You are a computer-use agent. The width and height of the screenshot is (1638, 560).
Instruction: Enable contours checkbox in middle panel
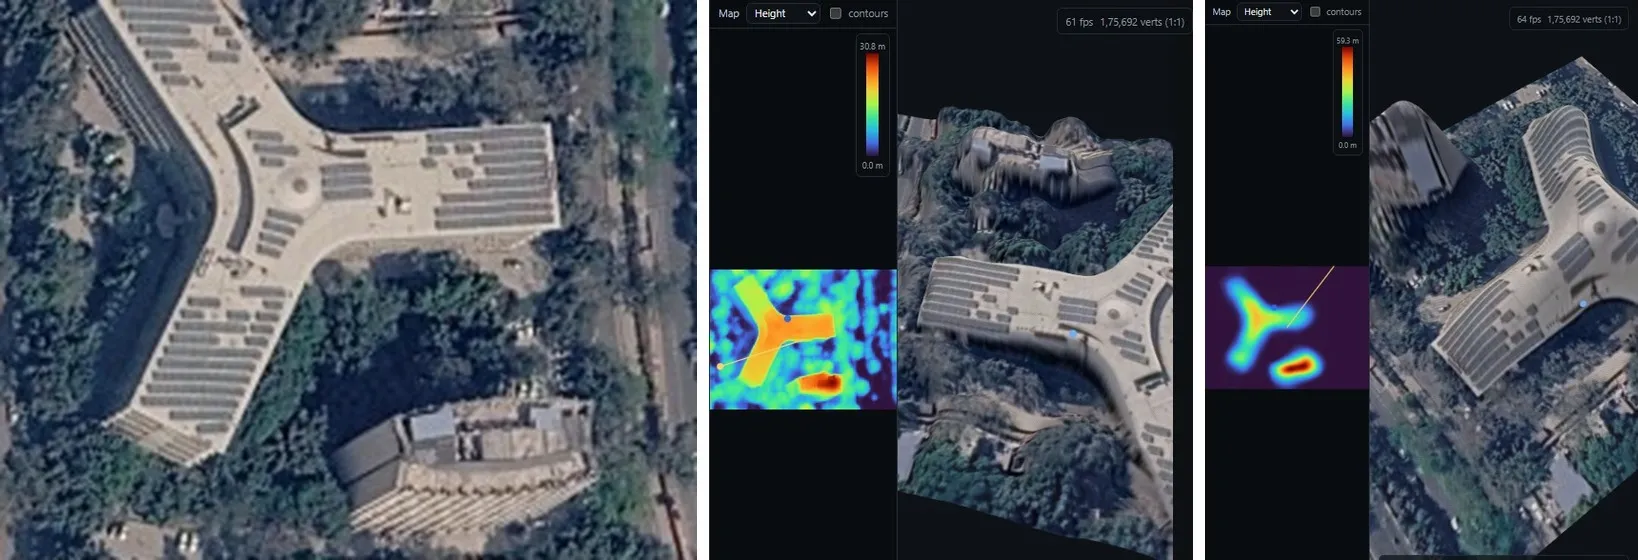[836, 13]
